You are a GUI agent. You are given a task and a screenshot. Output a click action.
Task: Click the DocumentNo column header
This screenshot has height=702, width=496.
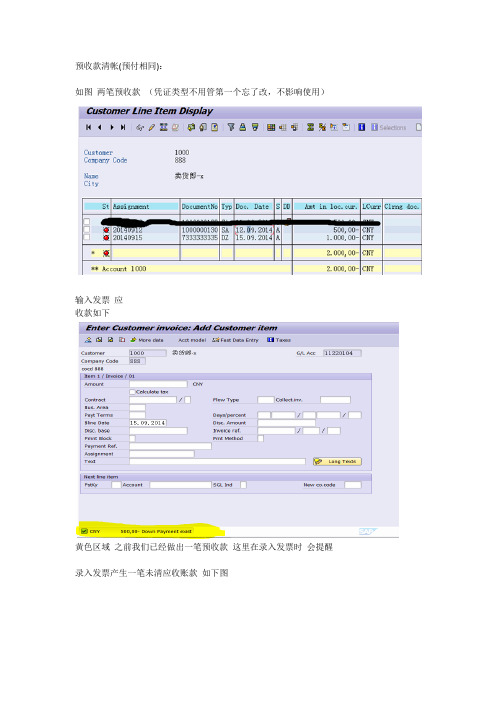tap(200, 206)
